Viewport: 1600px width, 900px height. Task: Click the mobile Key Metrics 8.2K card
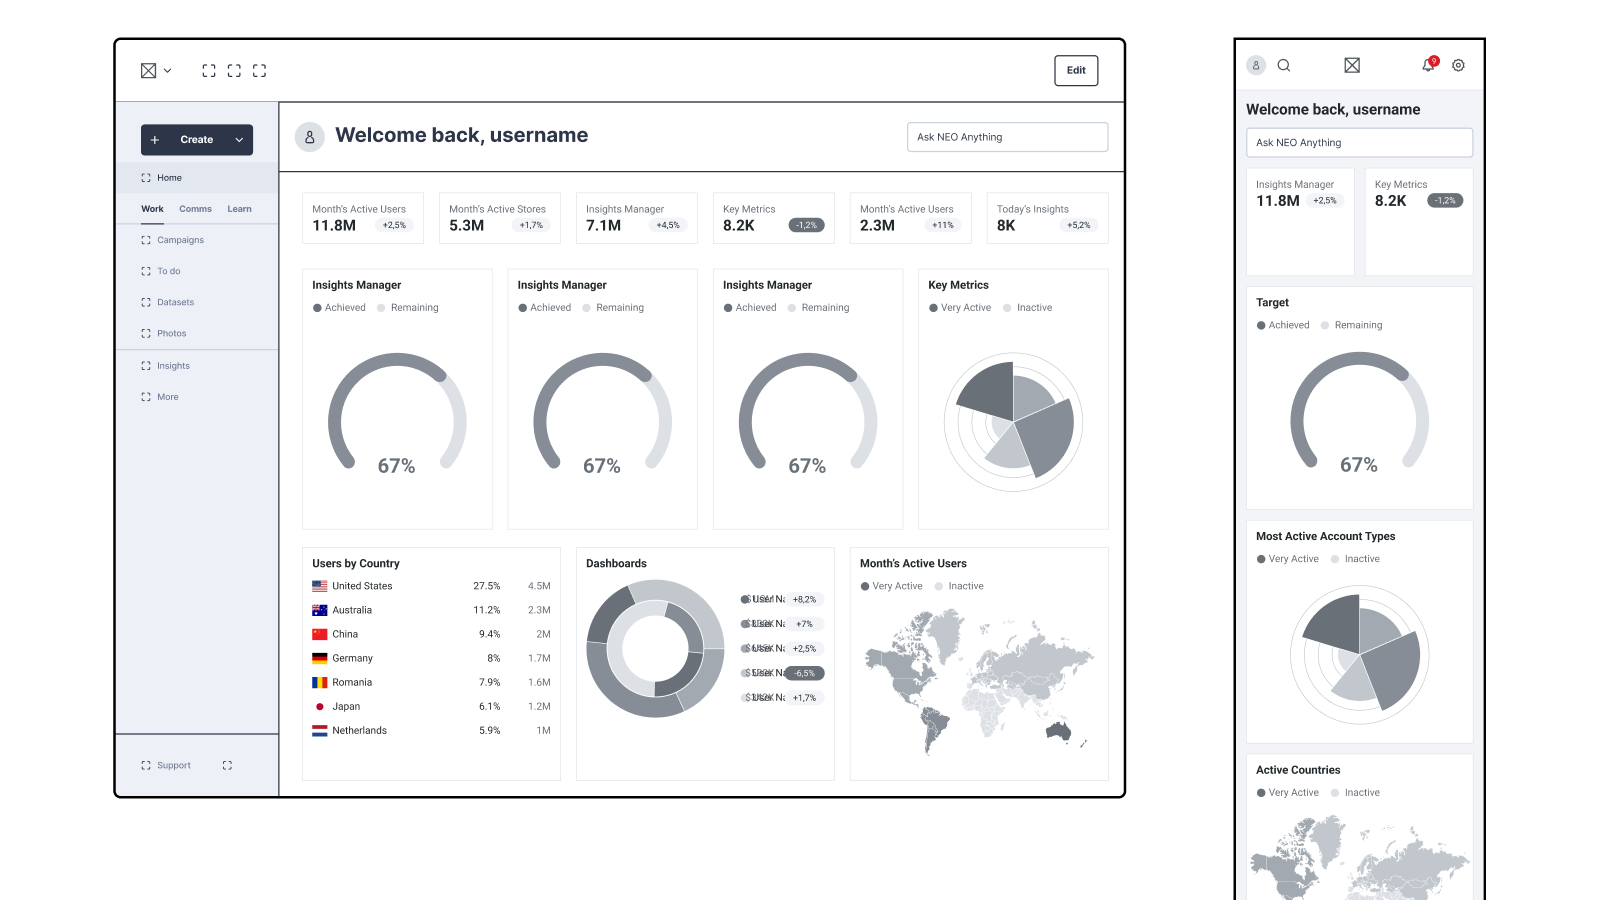(1419, 221)
